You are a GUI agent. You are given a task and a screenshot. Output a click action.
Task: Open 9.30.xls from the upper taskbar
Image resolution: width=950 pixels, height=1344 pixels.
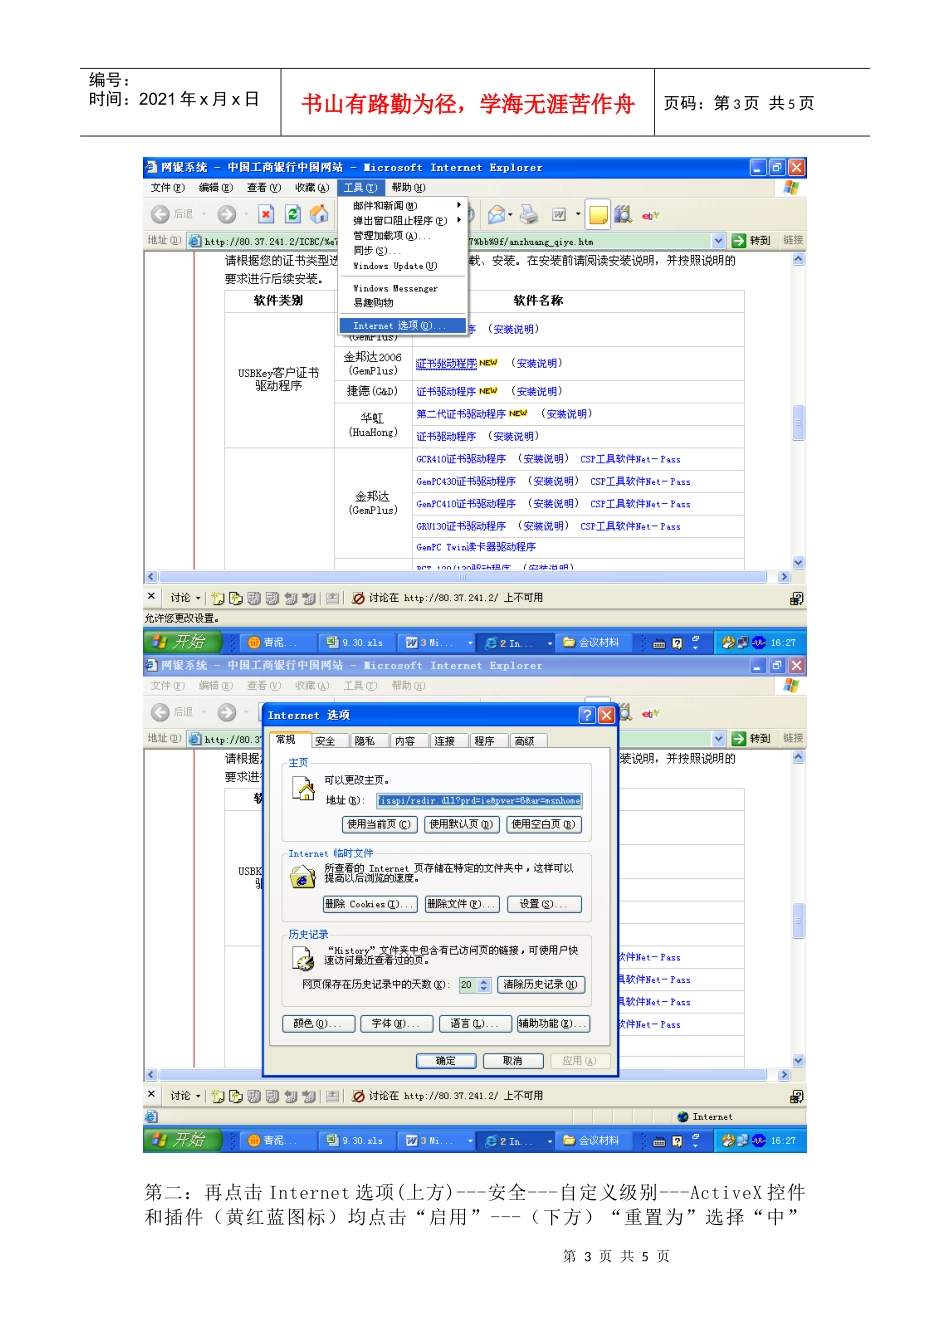pos(356,642)
